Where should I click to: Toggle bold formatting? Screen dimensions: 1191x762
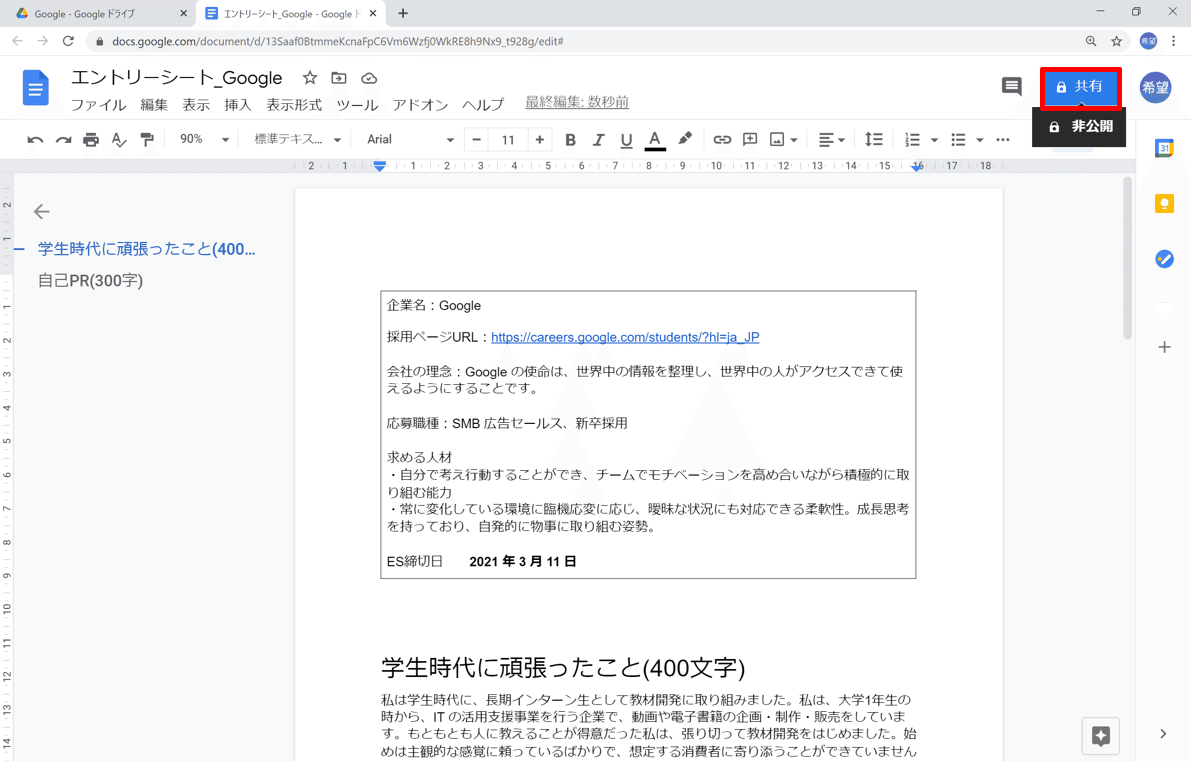[570, 139]
